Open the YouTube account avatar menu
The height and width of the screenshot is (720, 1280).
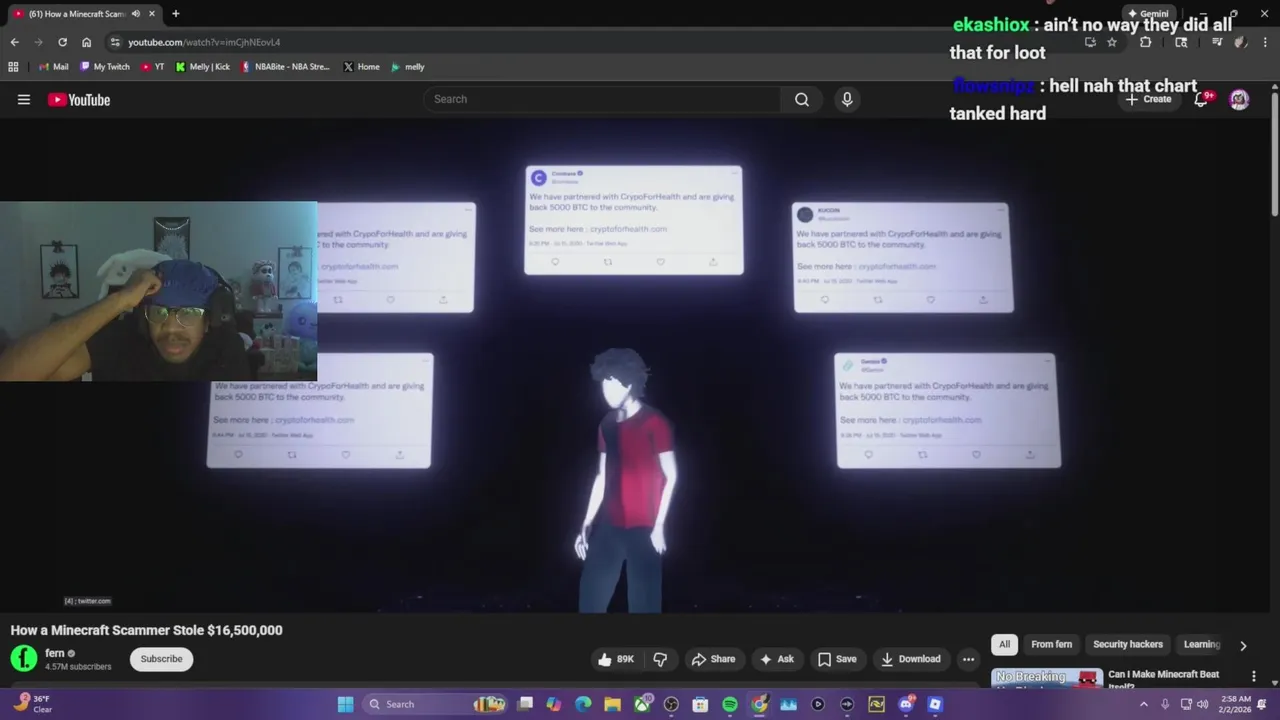(x=1239, y=99)
